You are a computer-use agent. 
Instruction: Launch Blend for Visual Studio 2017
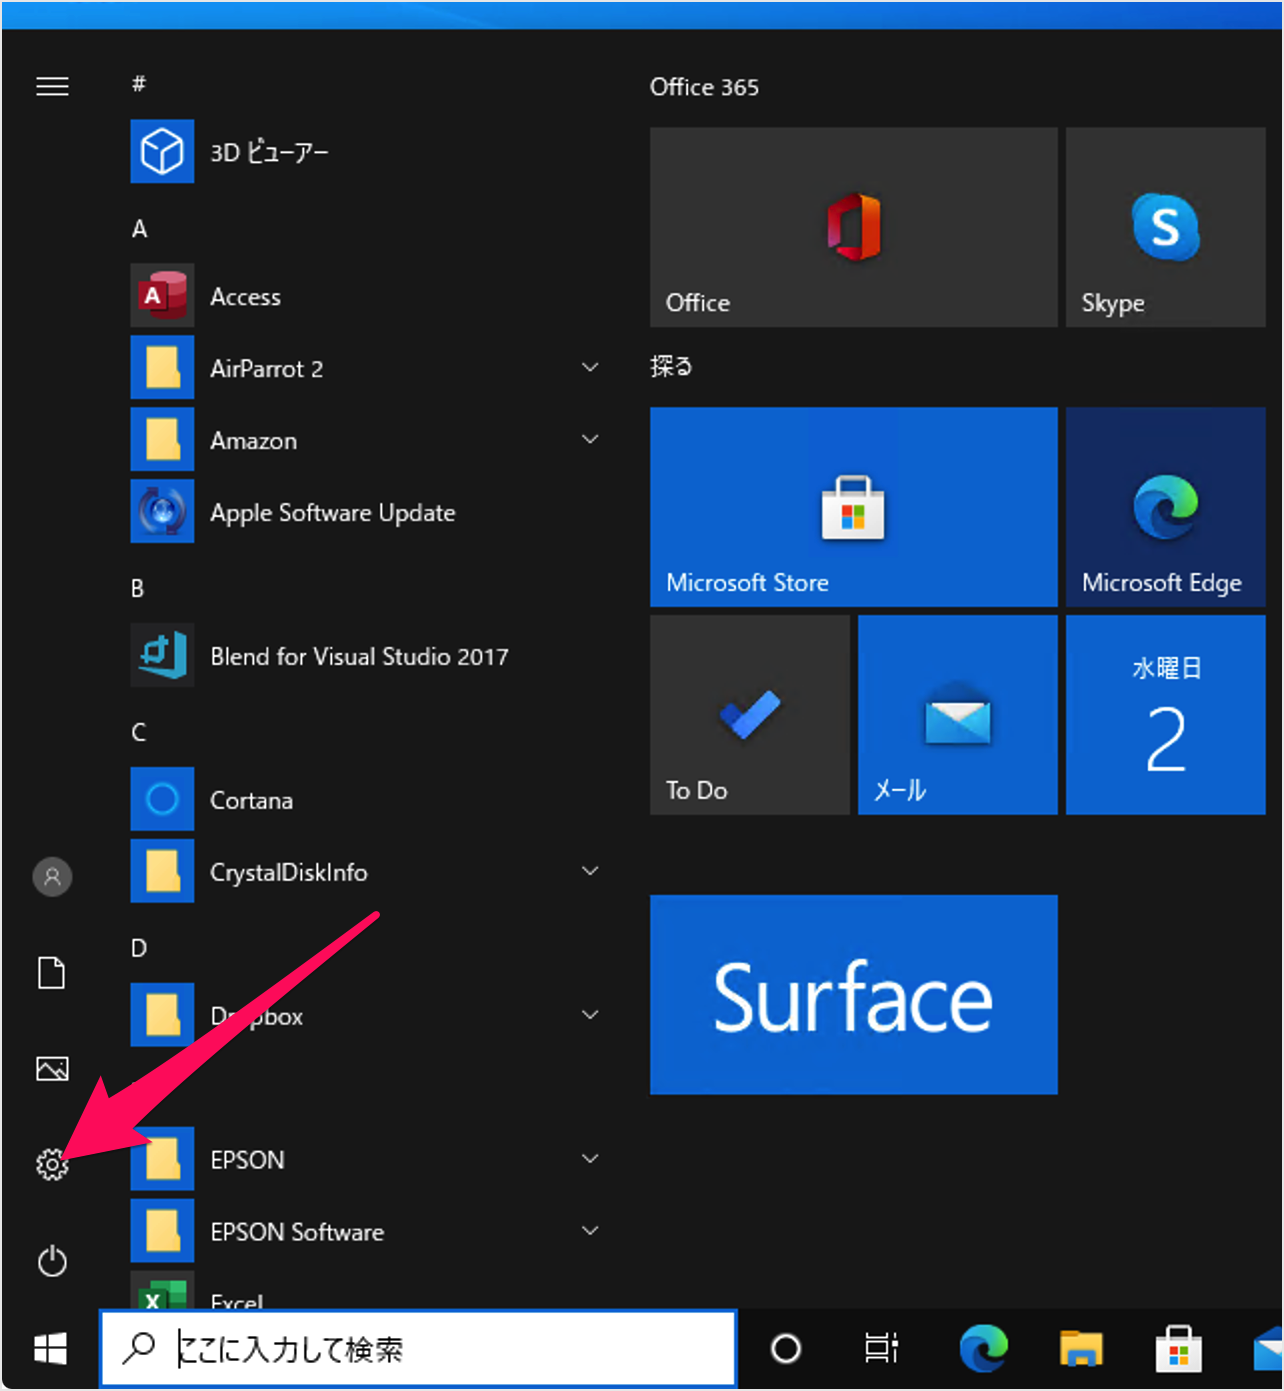[359, 656]
